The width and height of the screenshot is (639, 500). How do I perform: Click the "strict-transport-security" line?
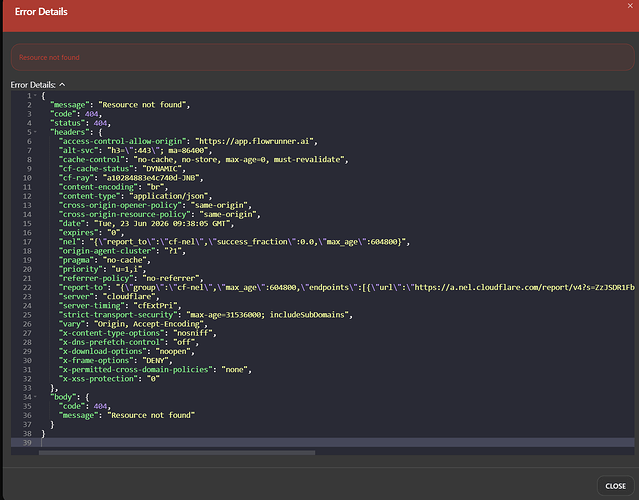[x=205, y=315]
